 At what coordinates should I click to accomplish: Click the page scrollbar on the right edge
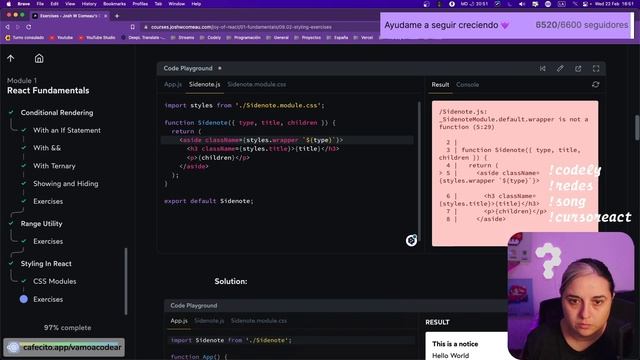pyautogui.click(x=637, y=128)
